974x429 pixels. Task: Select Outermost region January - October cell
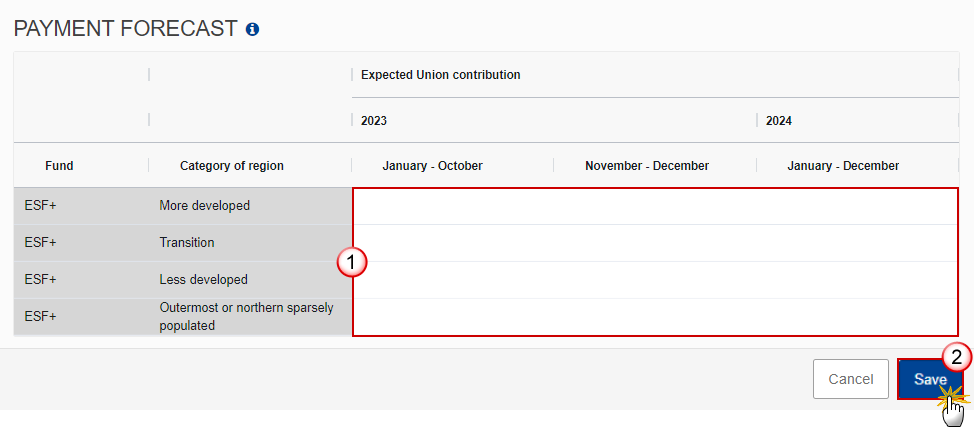point(453,317)
